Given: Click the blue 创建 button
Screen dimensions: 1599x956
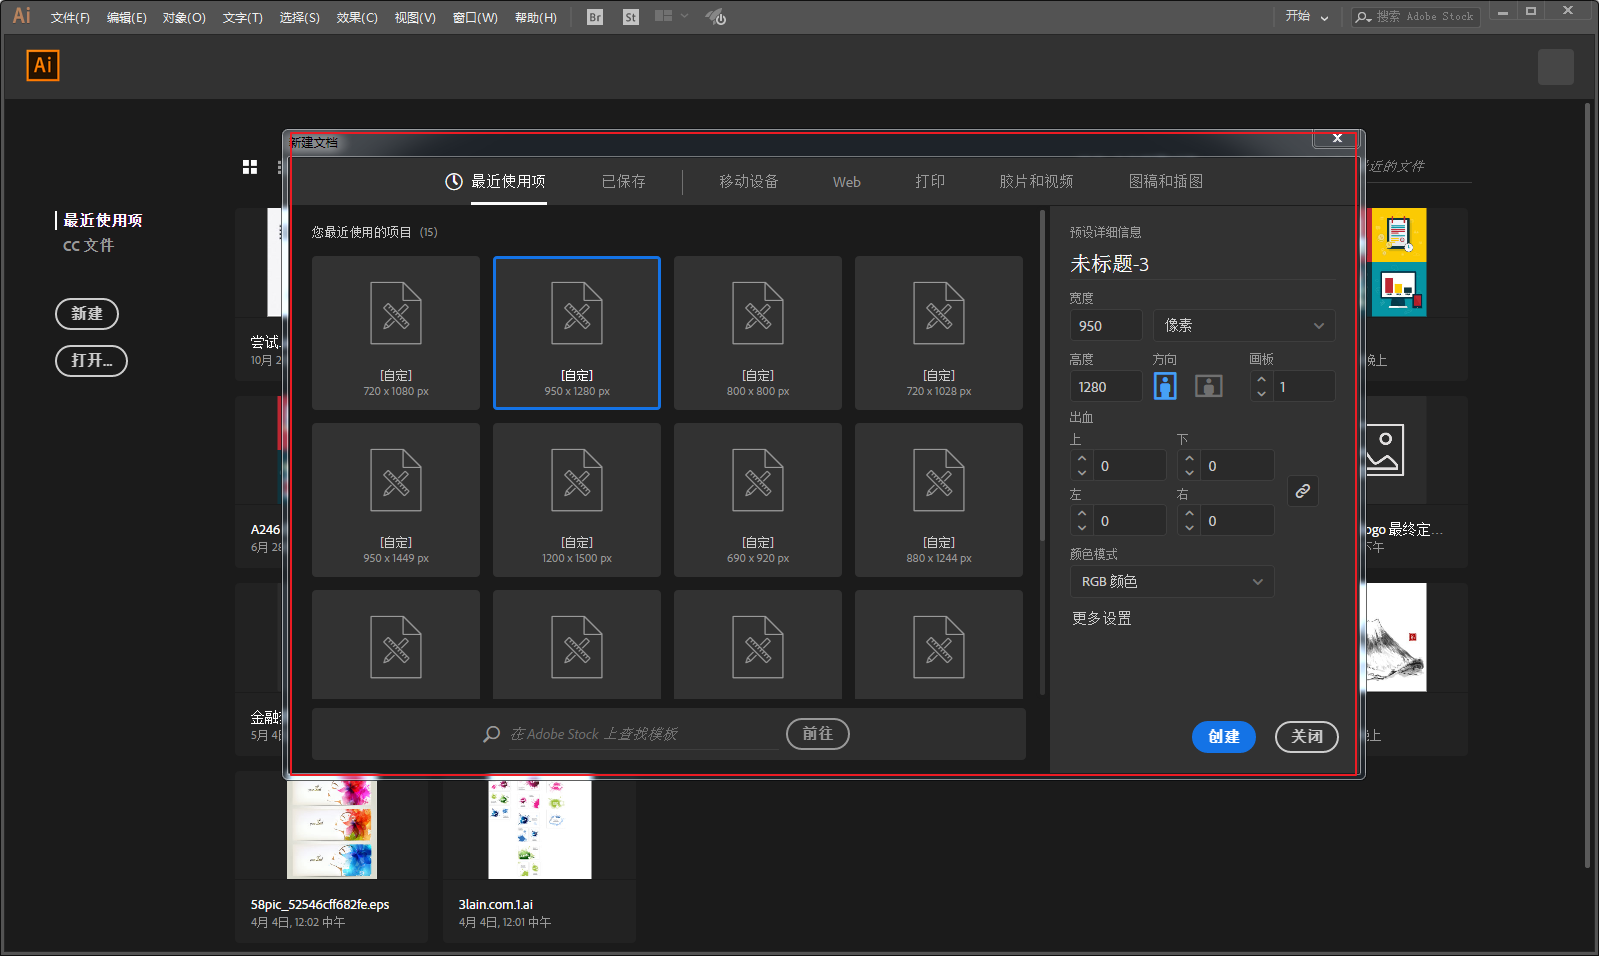Looking at the screenshot, I should 1224,737.
